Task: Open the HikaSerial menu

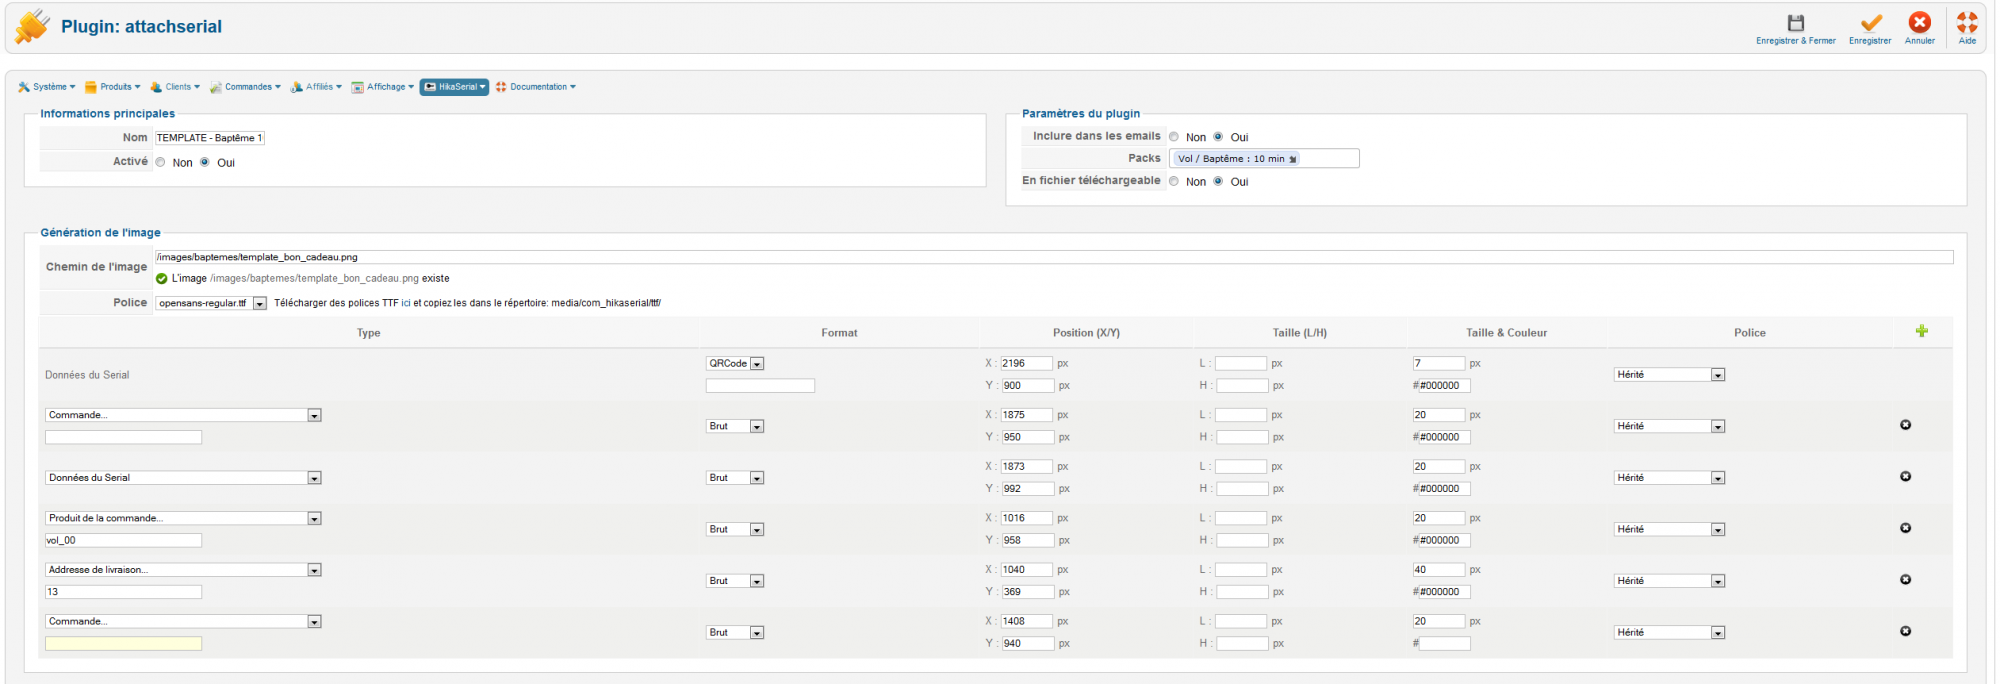Action: (x=455, y=87)
